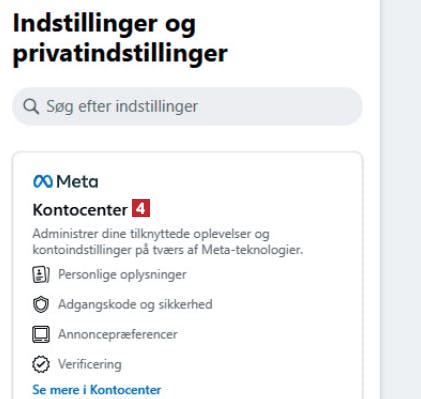Go to Annoncepræferencer
The height and width of the screenshot is (399, 421).
118,334
